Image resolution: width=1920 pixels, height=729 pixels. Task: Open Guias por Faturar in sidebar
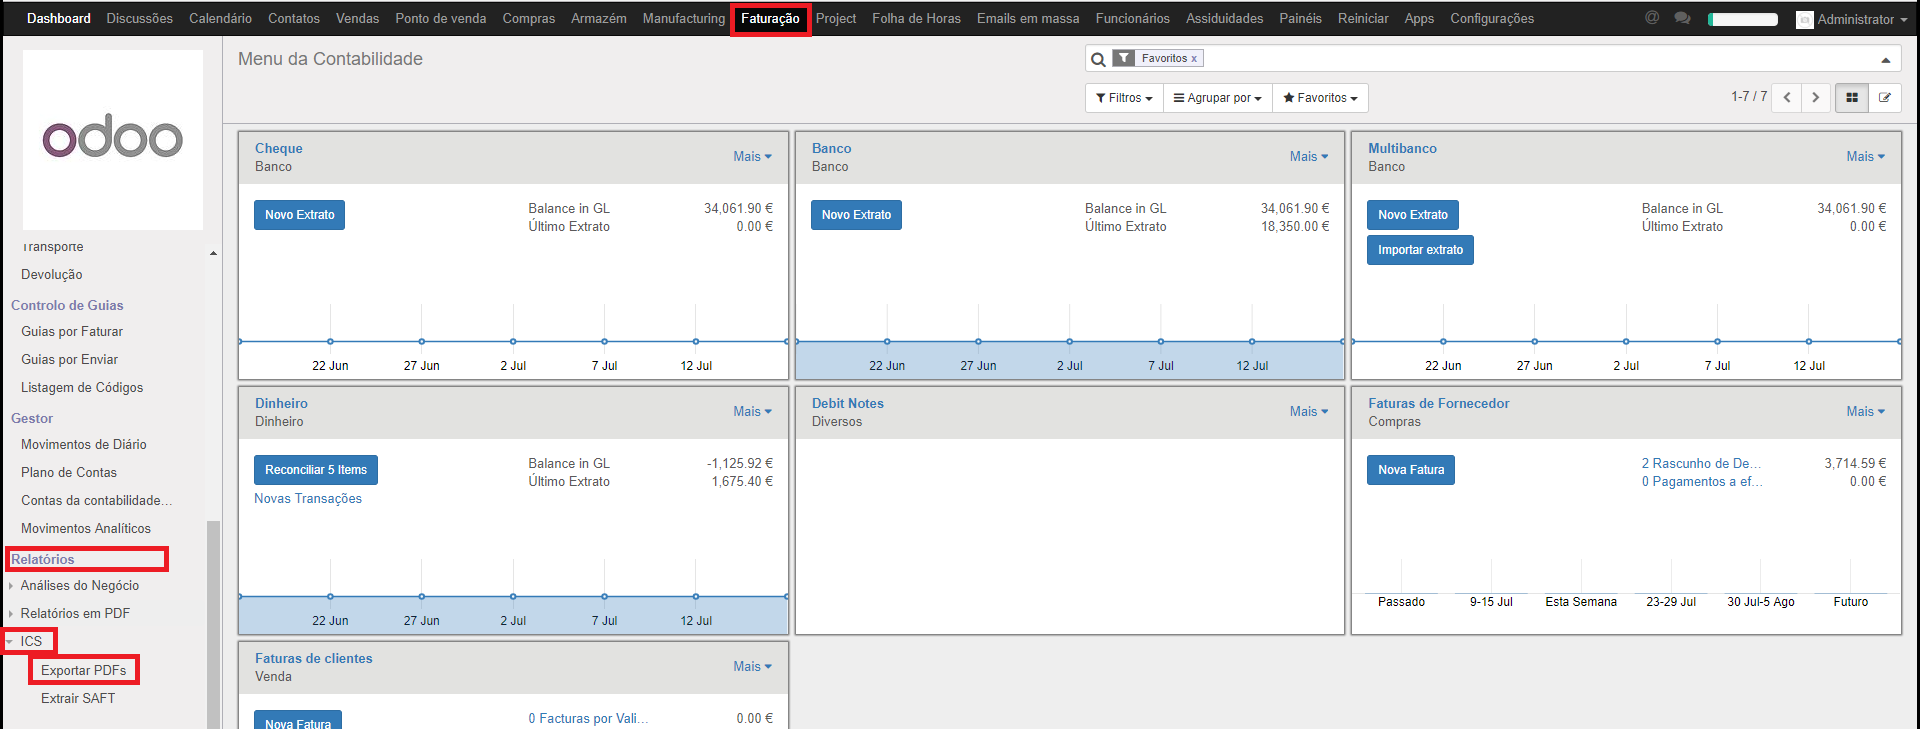tap(72, 331)
